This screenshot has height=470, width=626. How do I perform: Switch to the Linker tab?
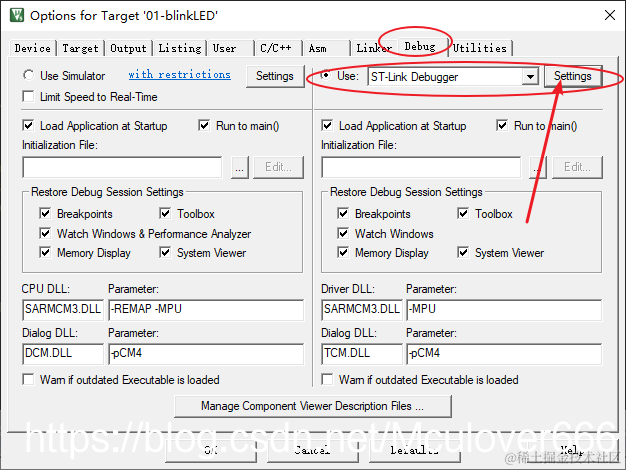[374, 48]
